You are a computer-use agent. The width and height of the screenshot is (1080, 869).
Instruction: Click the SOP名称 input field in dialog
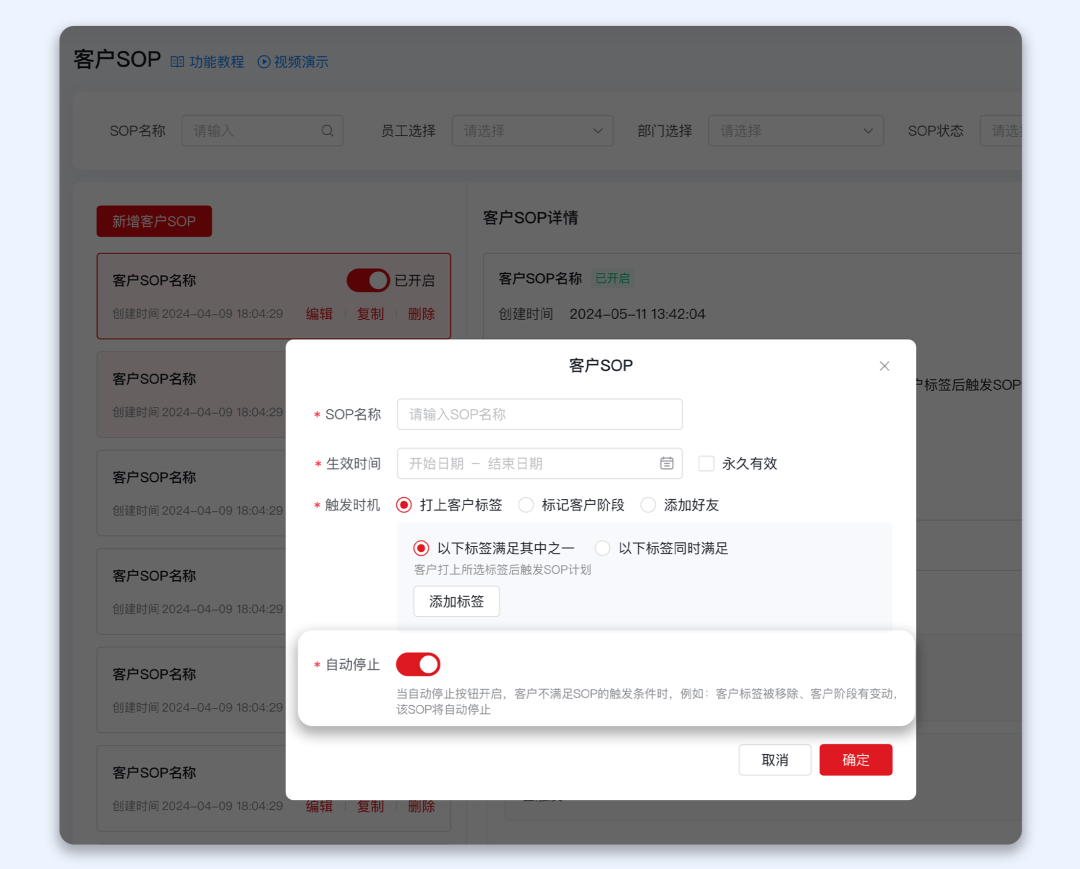[x=540, y=414]
